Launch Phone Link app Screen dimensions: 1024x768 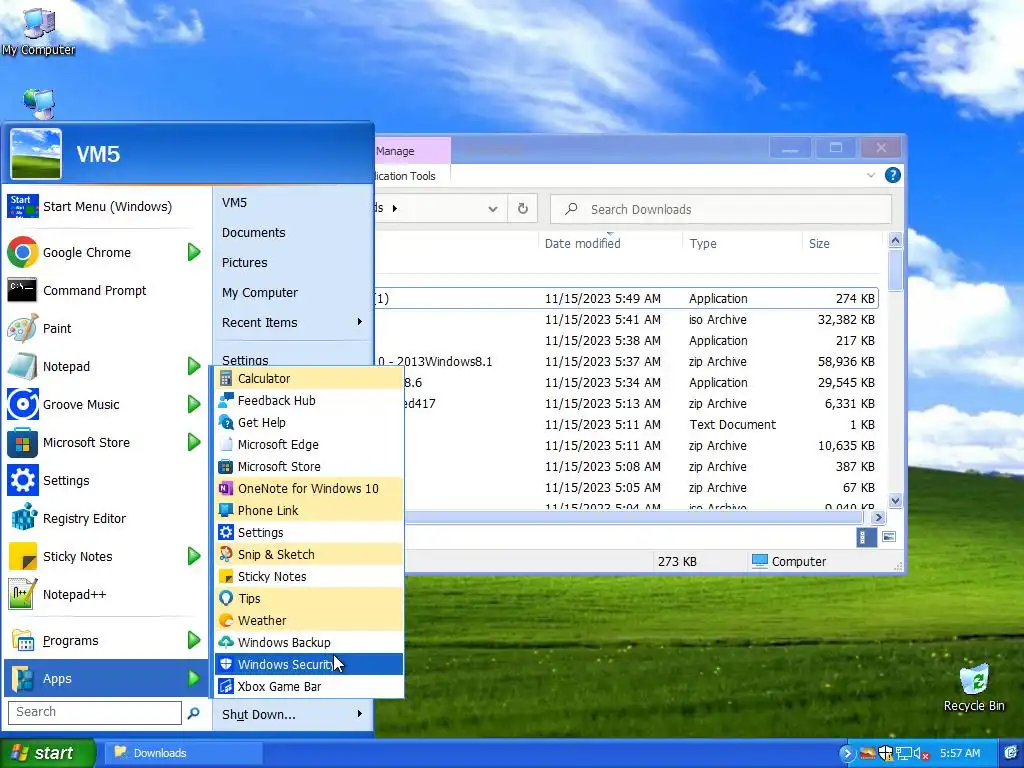[309, 511]
